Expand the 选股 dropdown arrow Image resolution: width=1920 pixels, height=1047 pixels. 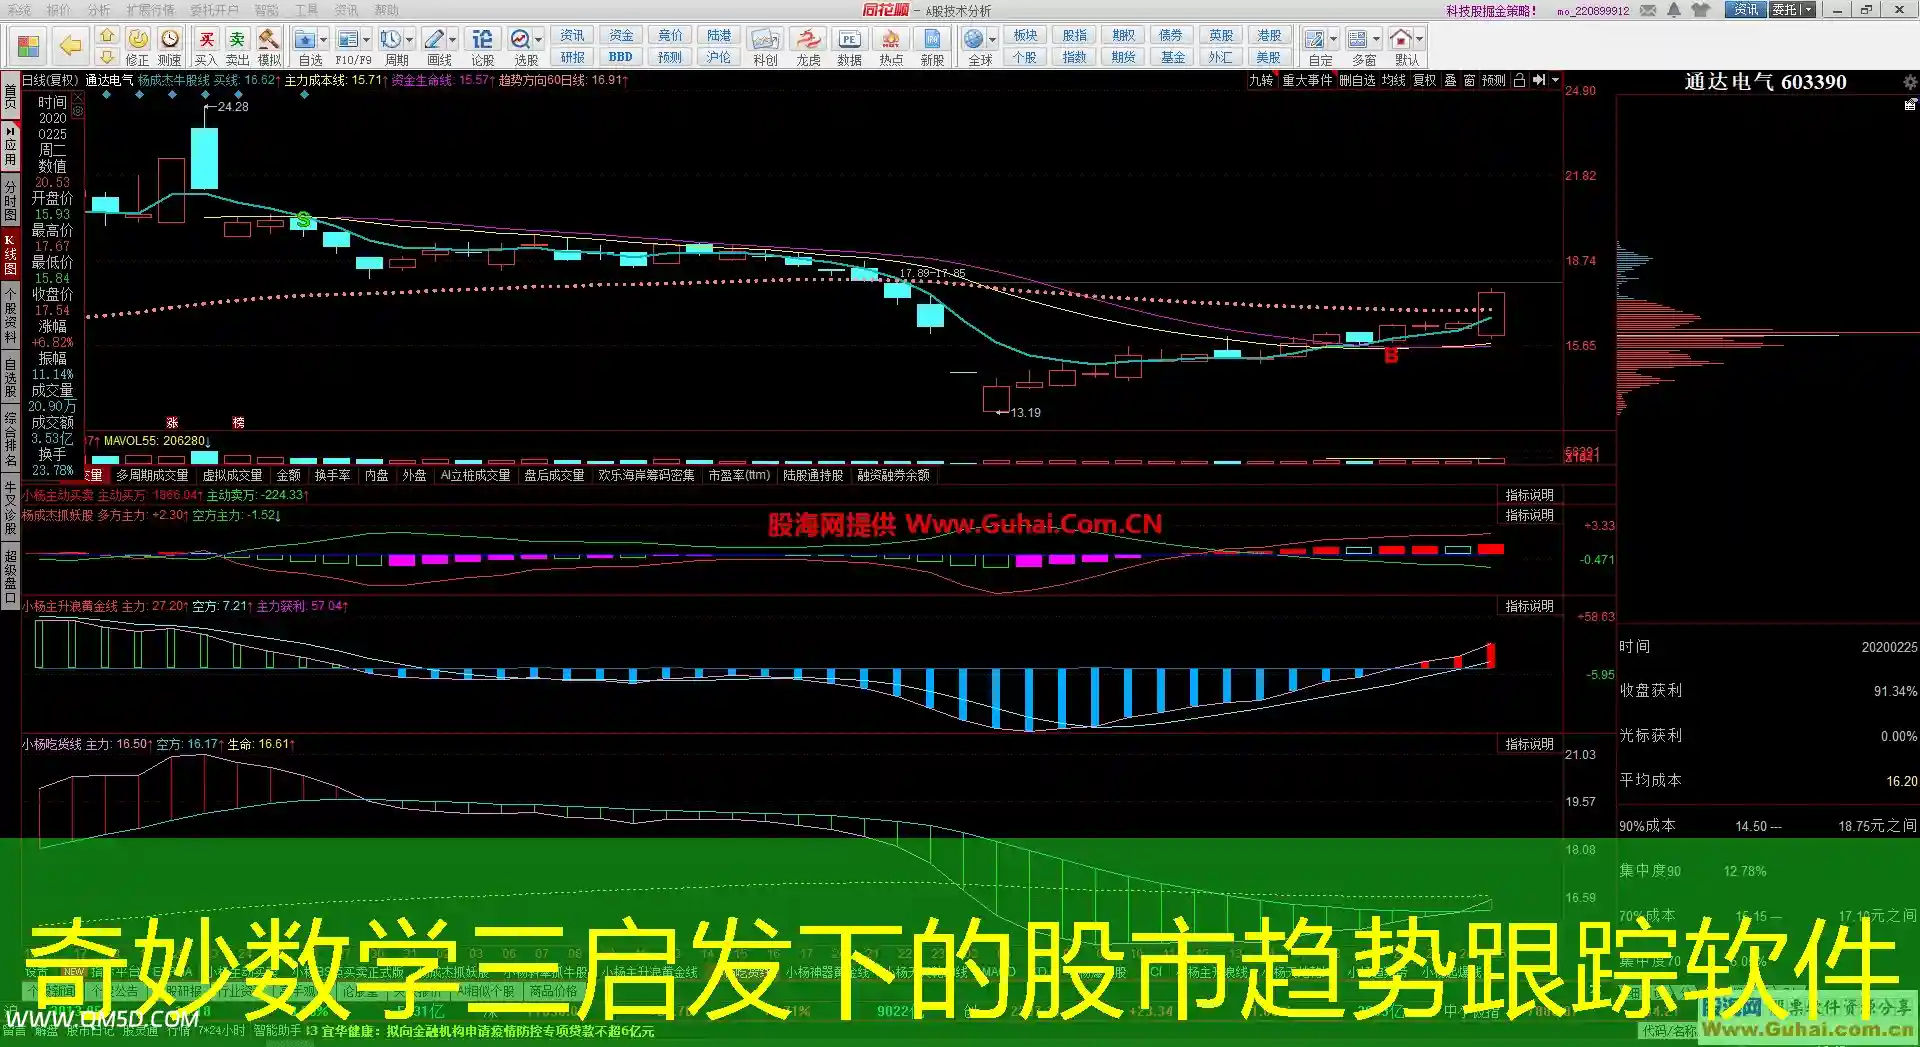pos(538,40)
